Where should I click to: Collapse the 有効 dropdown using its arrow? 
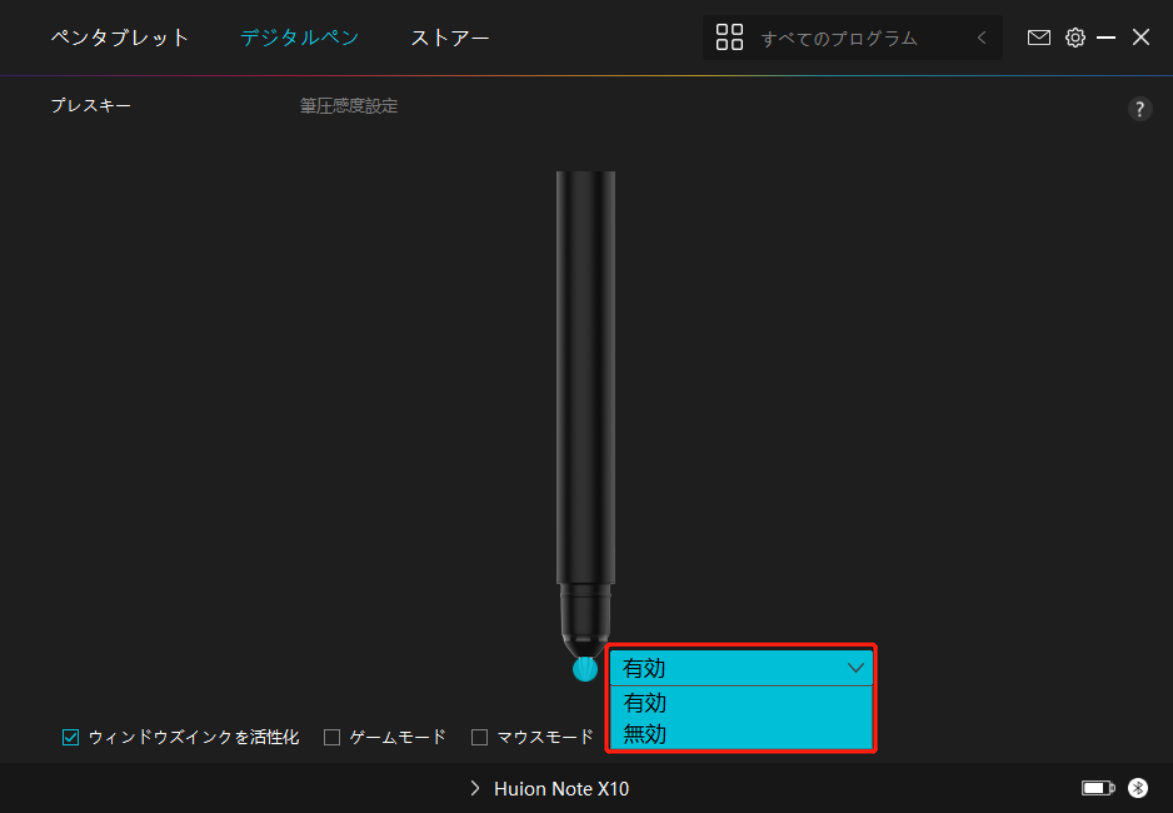855,668
